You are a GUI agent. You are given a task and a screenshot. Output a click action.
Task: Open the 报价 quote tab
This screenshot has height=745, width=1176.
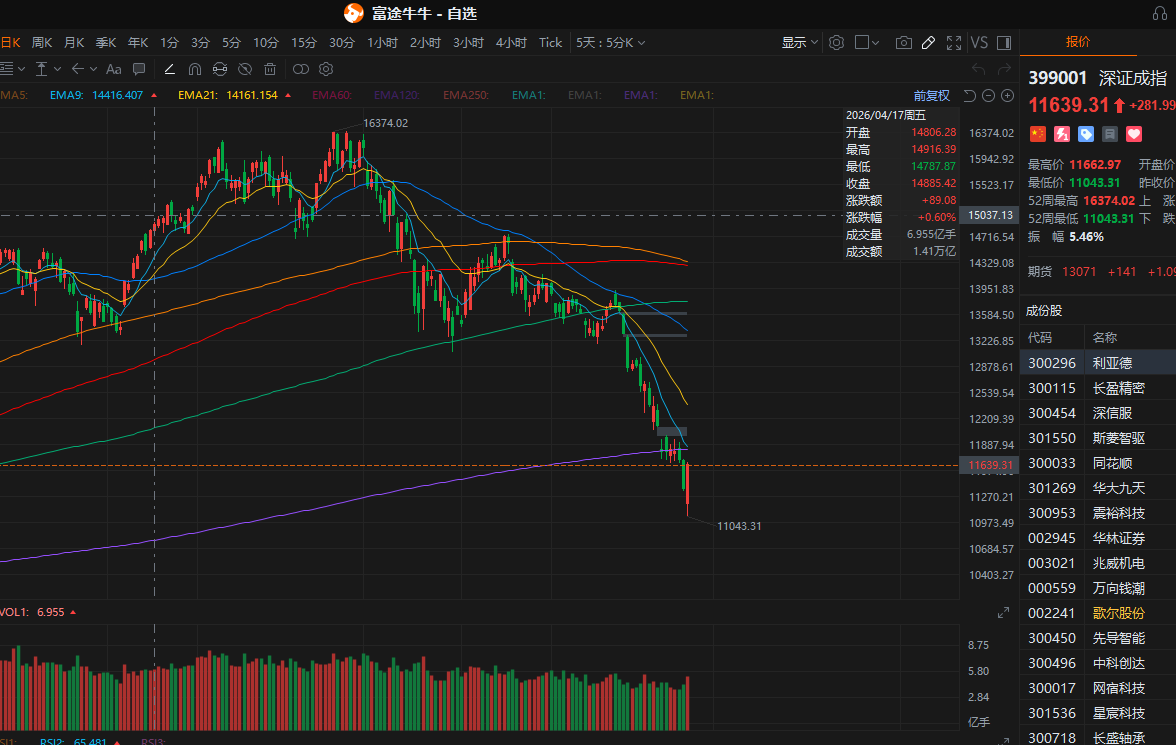coord(1078,42)
